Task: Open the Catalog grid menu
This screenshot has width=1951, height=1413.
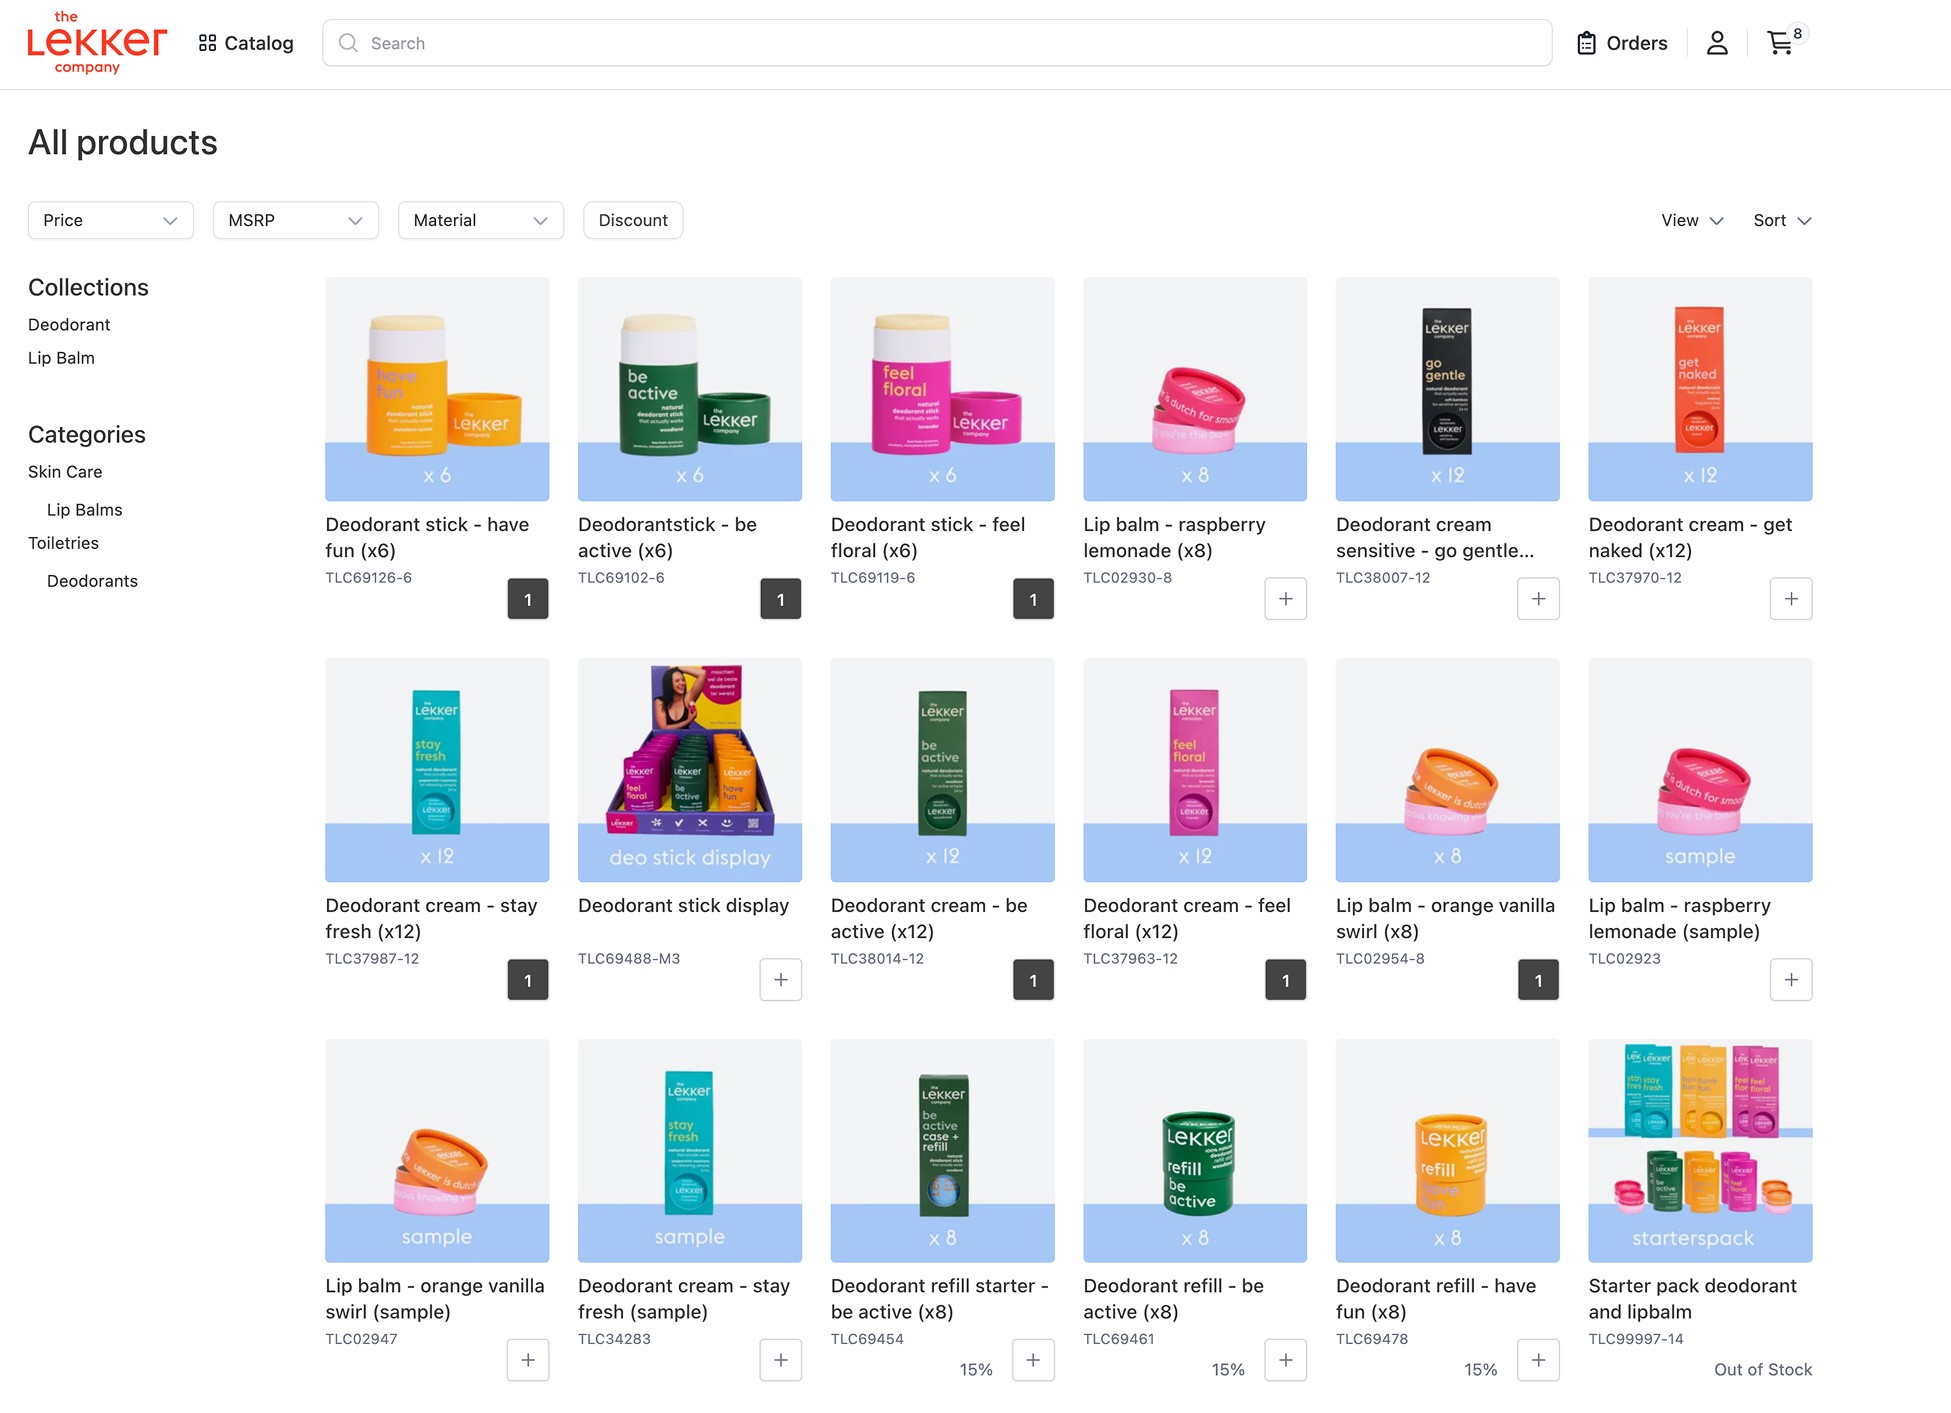Action: [x=246, y=43]
